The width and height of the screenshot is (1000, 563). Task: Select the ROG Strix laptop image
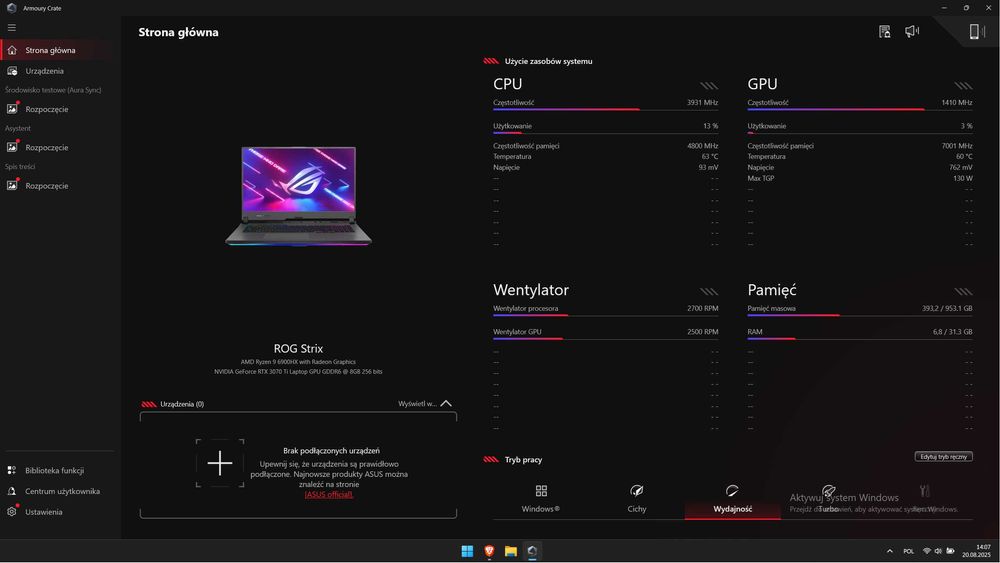point(298,196)
